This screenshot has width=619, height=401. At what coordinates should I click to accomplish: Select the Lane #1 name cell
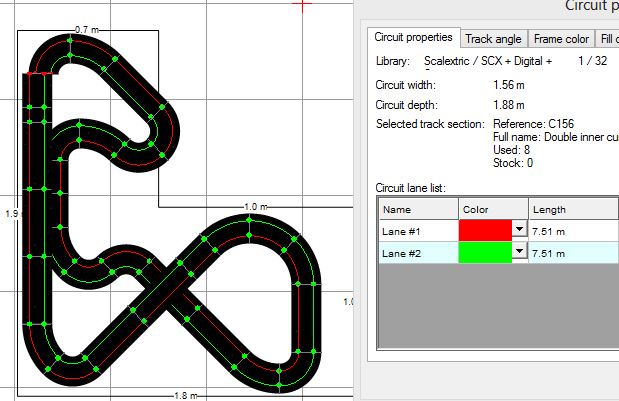[417, 229]
